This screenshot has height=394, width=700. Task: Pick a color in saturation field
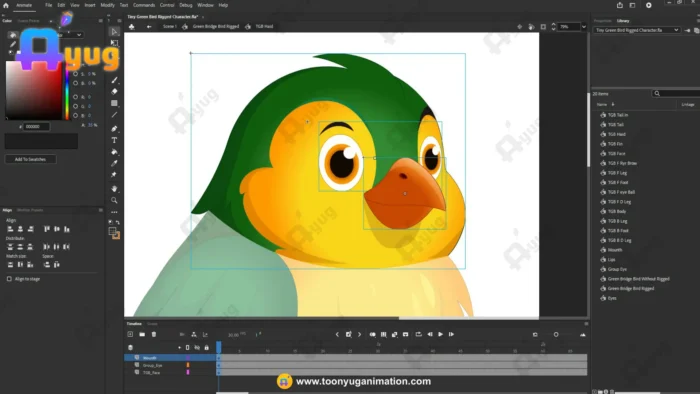[x=33, y=91]
